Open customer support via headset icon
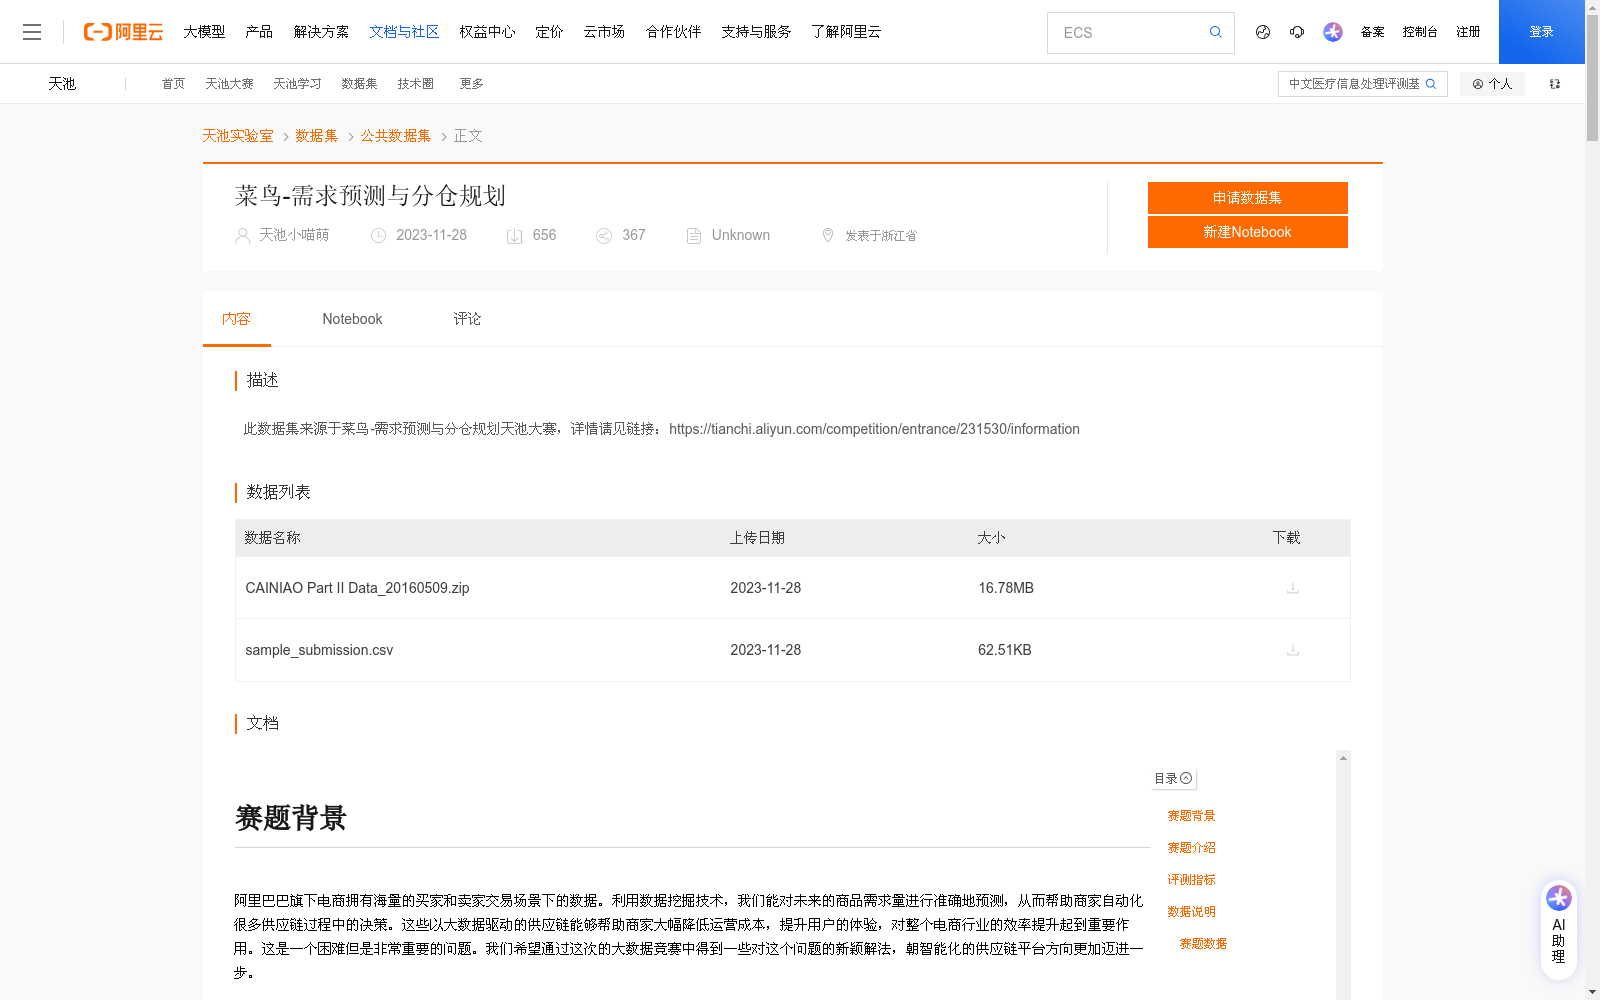This screenshot has height=1000, width=1600. point(1297,32)
